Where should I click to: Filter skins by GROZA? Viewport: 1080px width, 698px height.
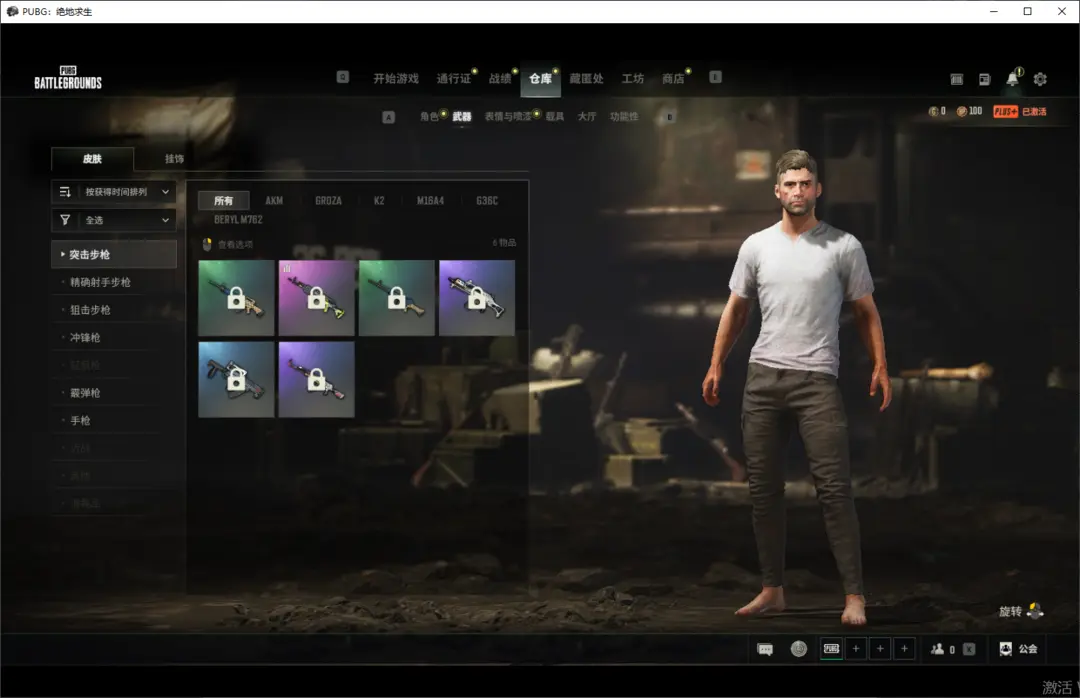point(328,201)
